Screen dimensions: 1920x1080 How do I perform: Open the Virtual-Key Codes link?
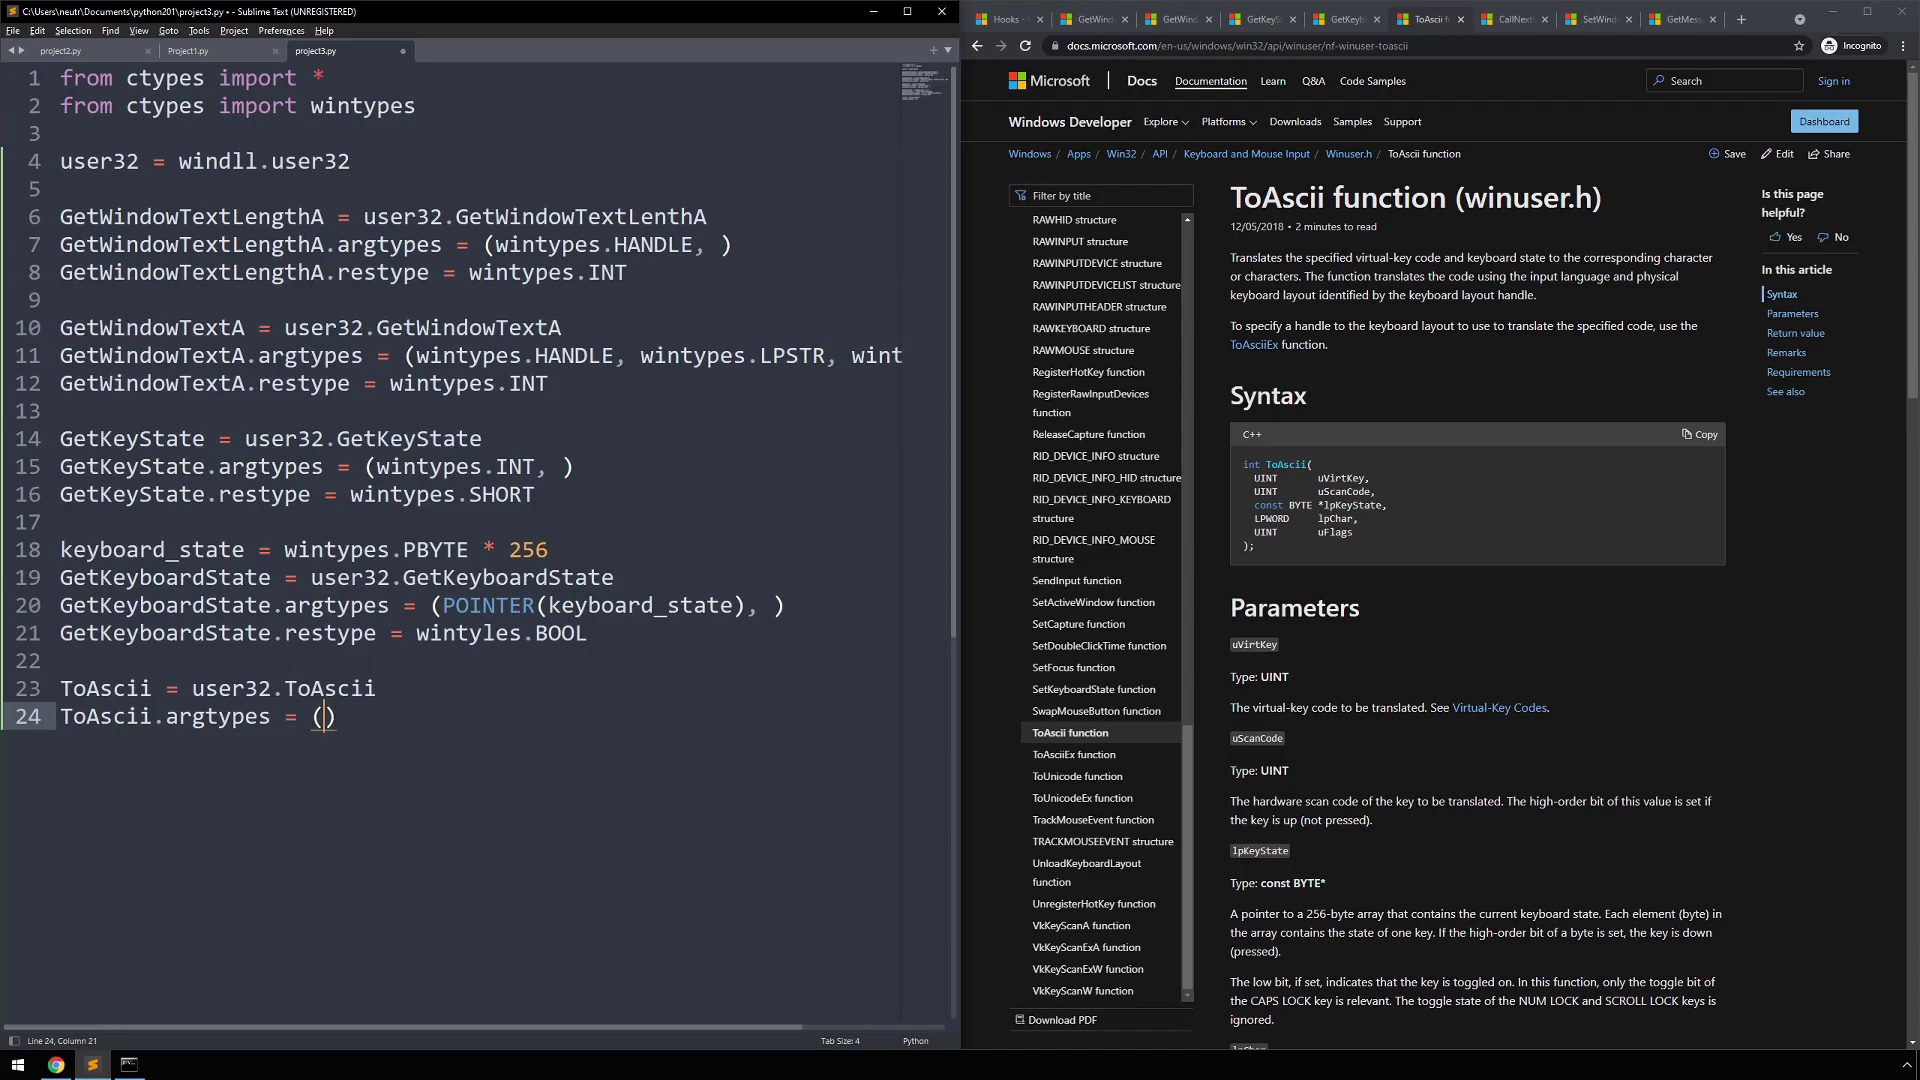point(1499,708)
